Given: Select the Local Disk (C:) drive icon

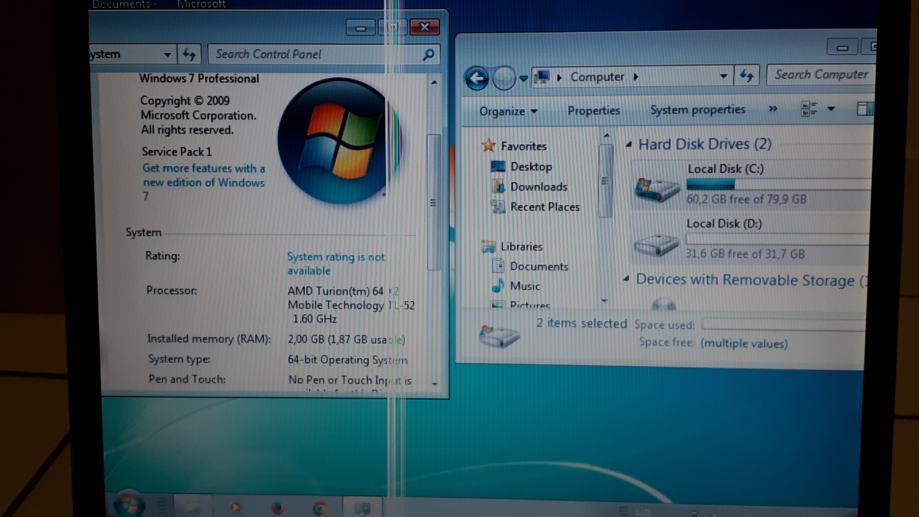Looking at the screenshot, I should click(656, 188).
